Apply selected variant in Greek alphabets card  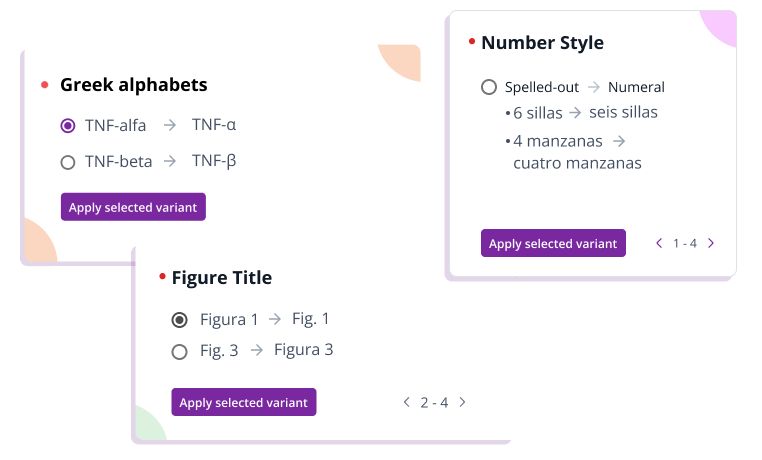(133, 207)
